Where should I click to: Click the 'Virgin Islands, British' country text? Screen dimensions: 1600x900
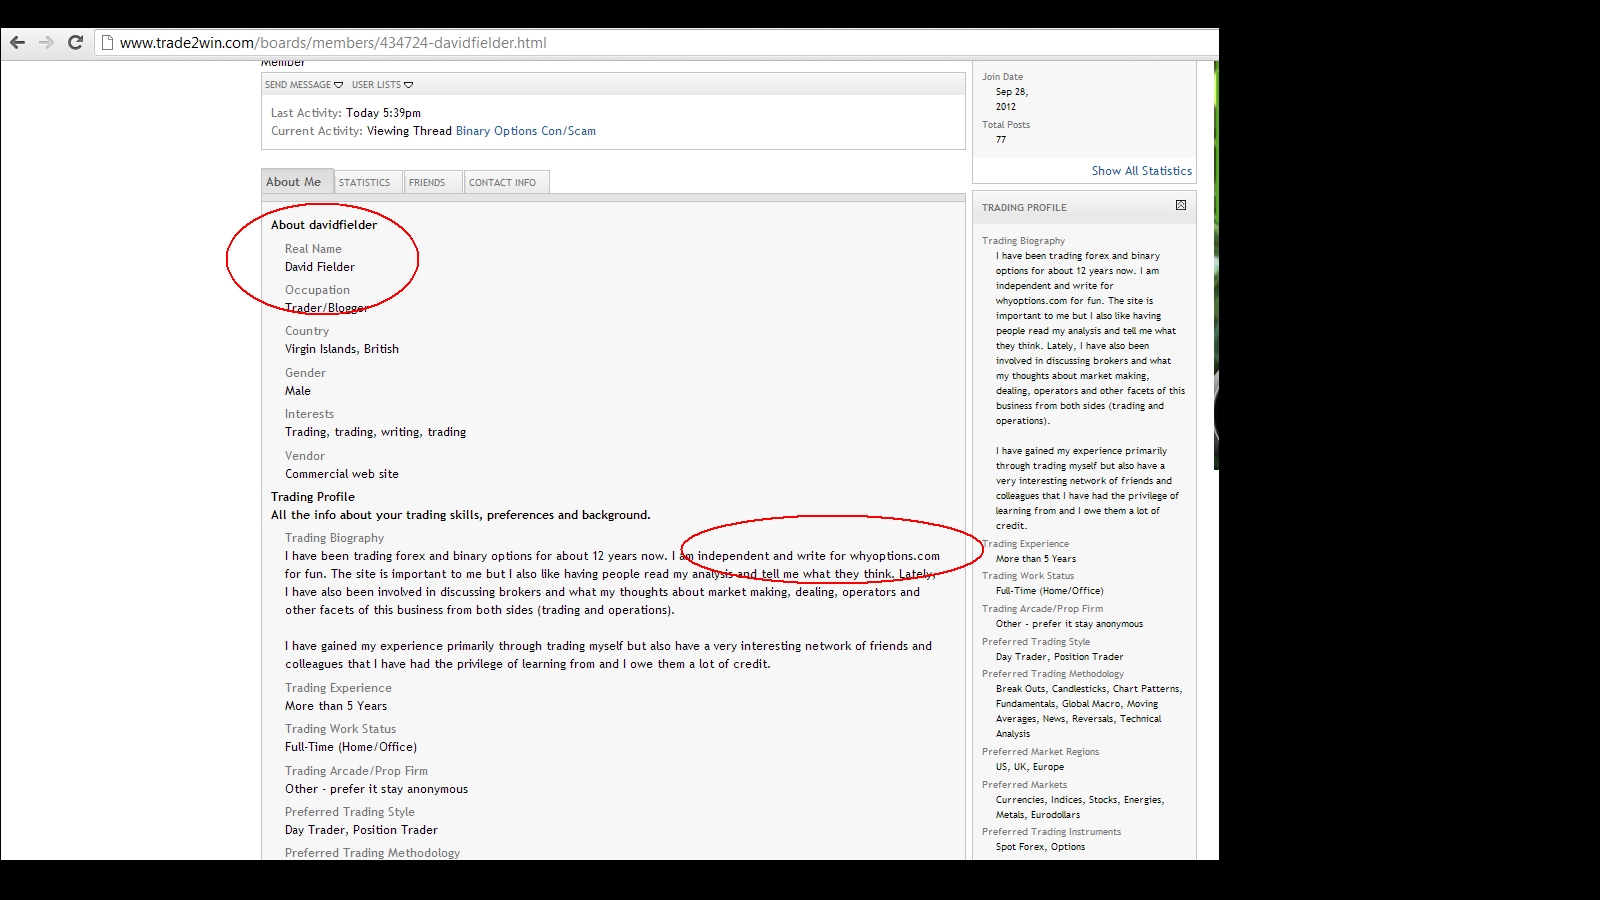point(342,349)
